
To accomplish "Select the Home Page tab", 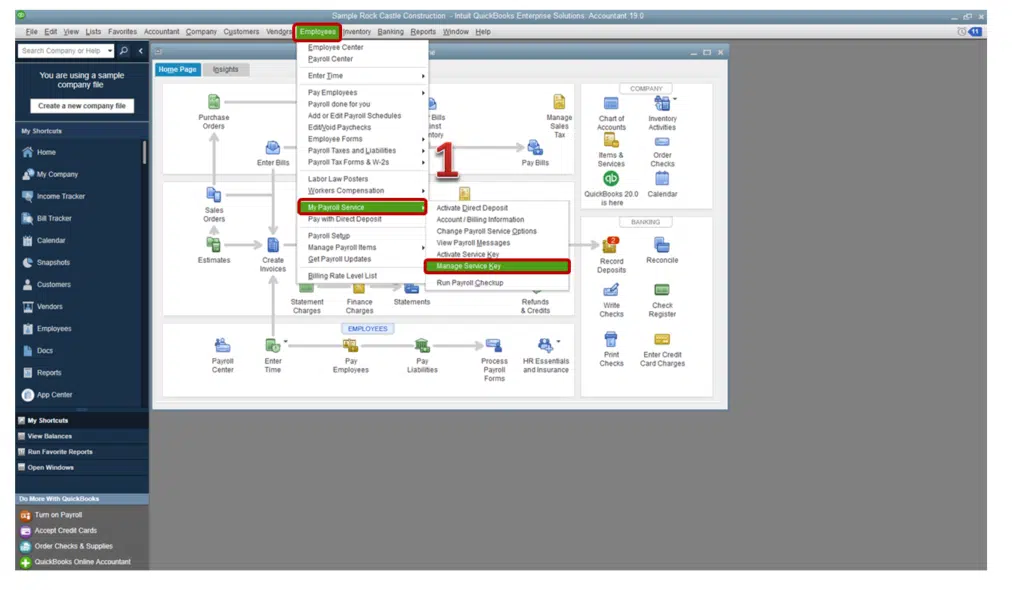I will (x=177, y=69).
